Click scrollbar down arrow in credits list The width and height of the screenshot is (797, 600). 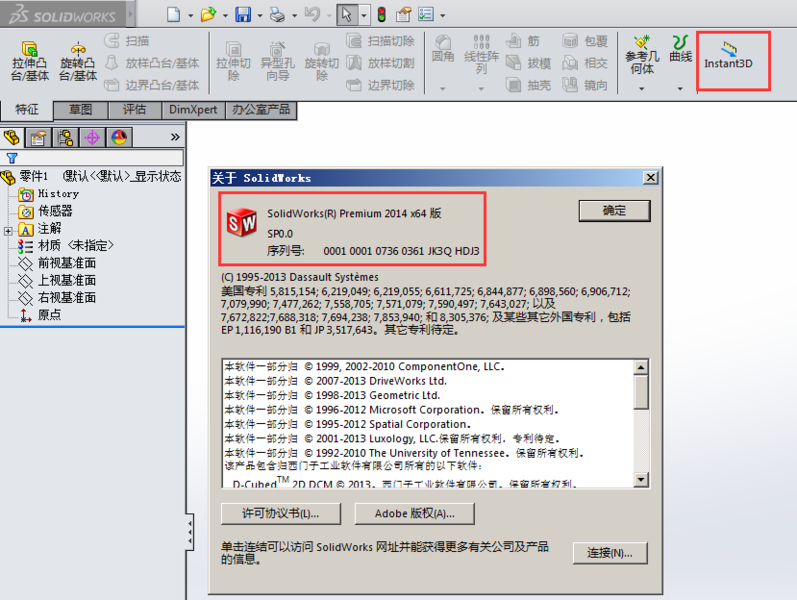tap(641, 479)
